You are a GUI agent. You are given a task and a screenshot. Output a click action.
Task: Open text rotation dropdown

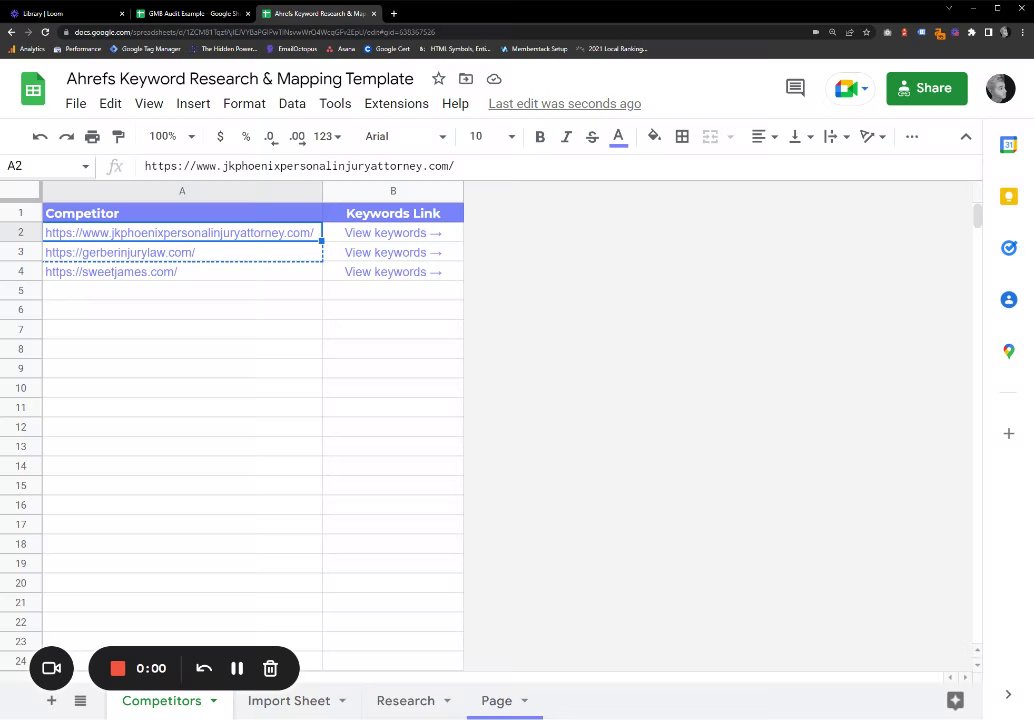(x=873, y=136)
